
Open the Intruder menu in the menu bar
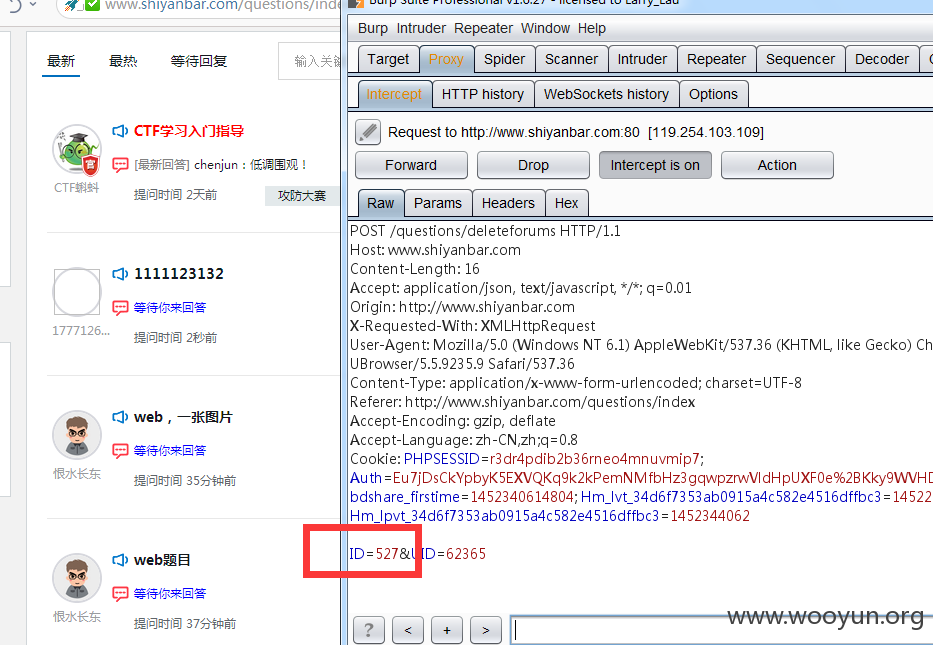pos(421,28)
